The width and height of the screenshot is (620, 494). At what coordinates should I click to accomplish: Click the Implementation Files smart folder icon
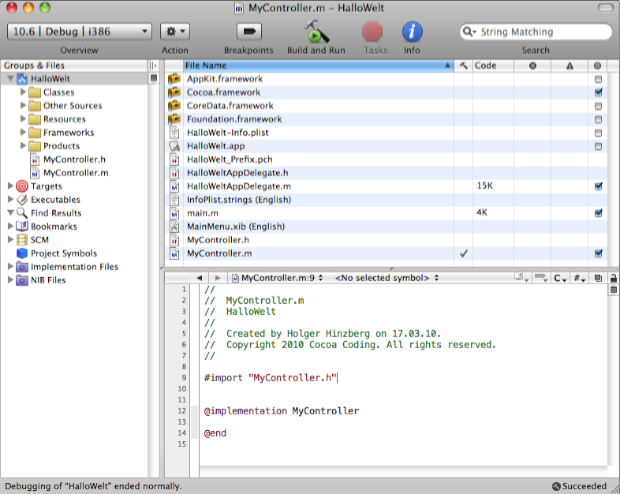tap(22, 267)
